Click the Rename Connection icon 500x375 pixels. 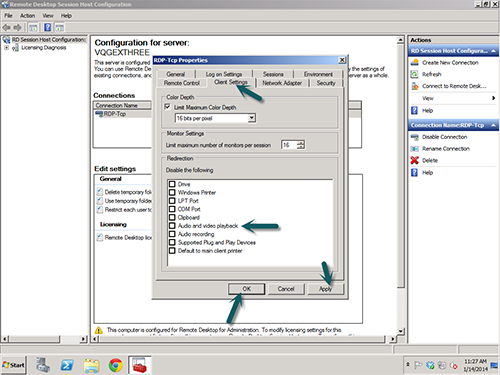(414, 149)
